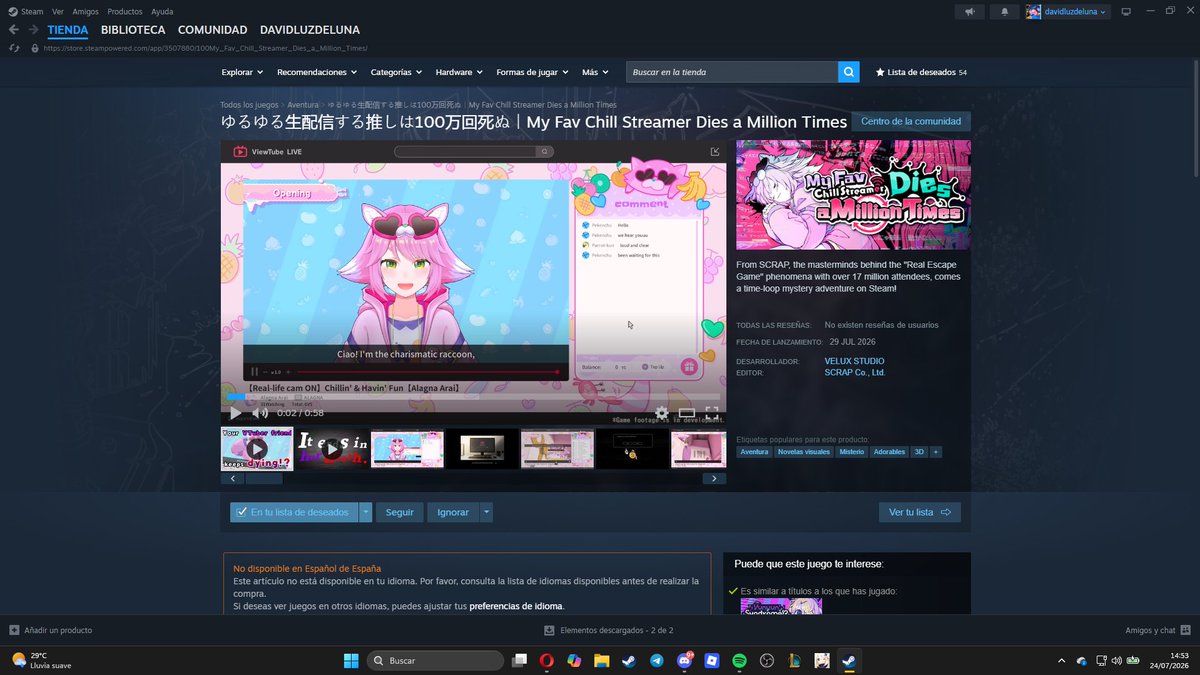Mute the trailer volume

[260, 412]
